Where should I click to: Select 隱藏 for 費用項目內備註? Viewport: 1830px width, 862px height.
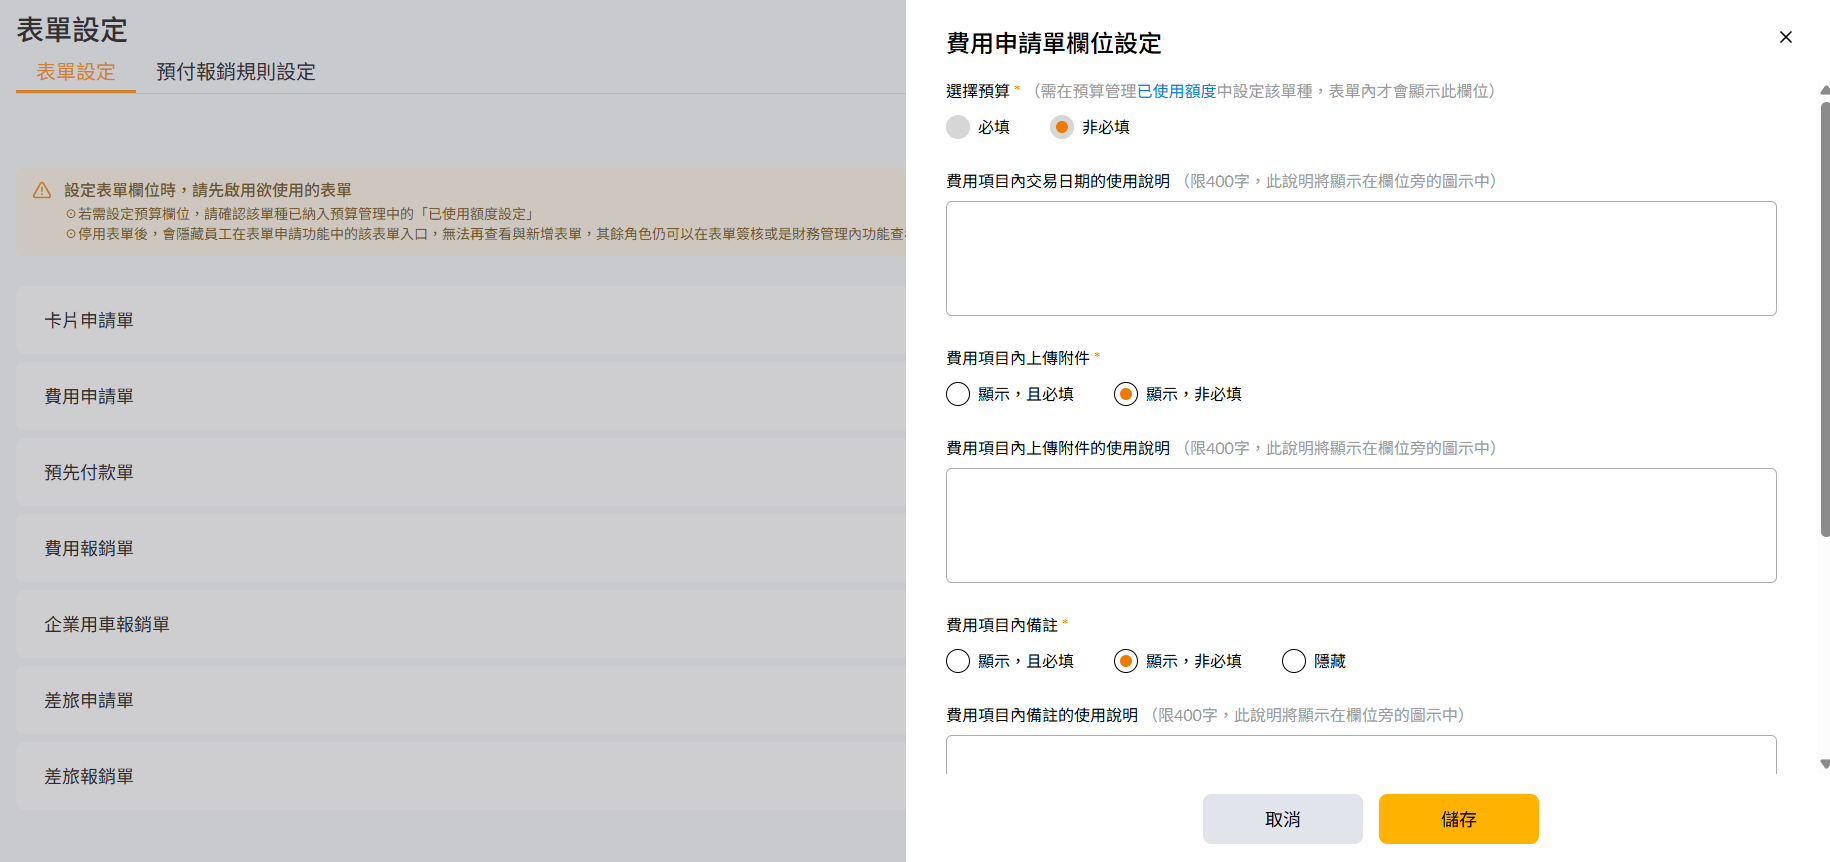pyautogui.click(x=1294, y=661)
